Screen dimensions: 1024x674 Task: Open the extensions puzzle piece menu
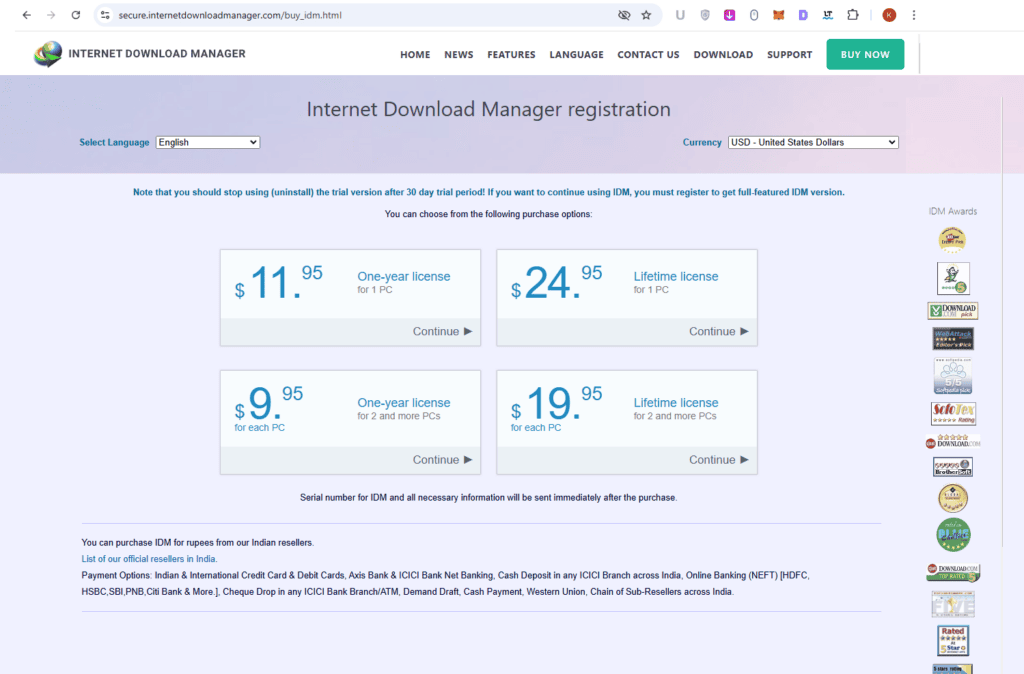point(853,15)
